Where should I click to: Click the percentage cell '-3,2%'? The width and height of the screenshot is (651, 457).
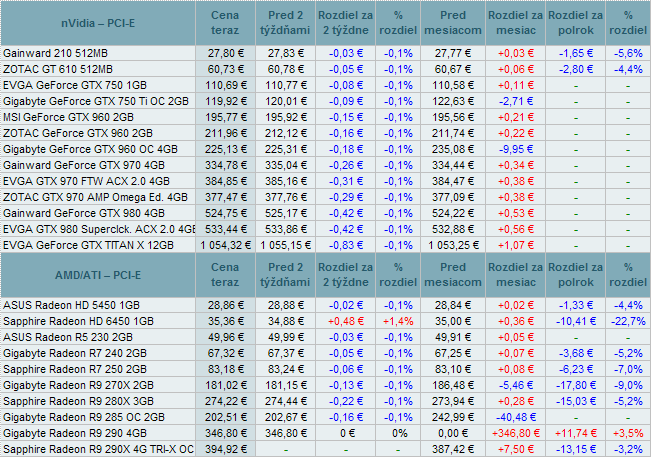tap(628, 449)
